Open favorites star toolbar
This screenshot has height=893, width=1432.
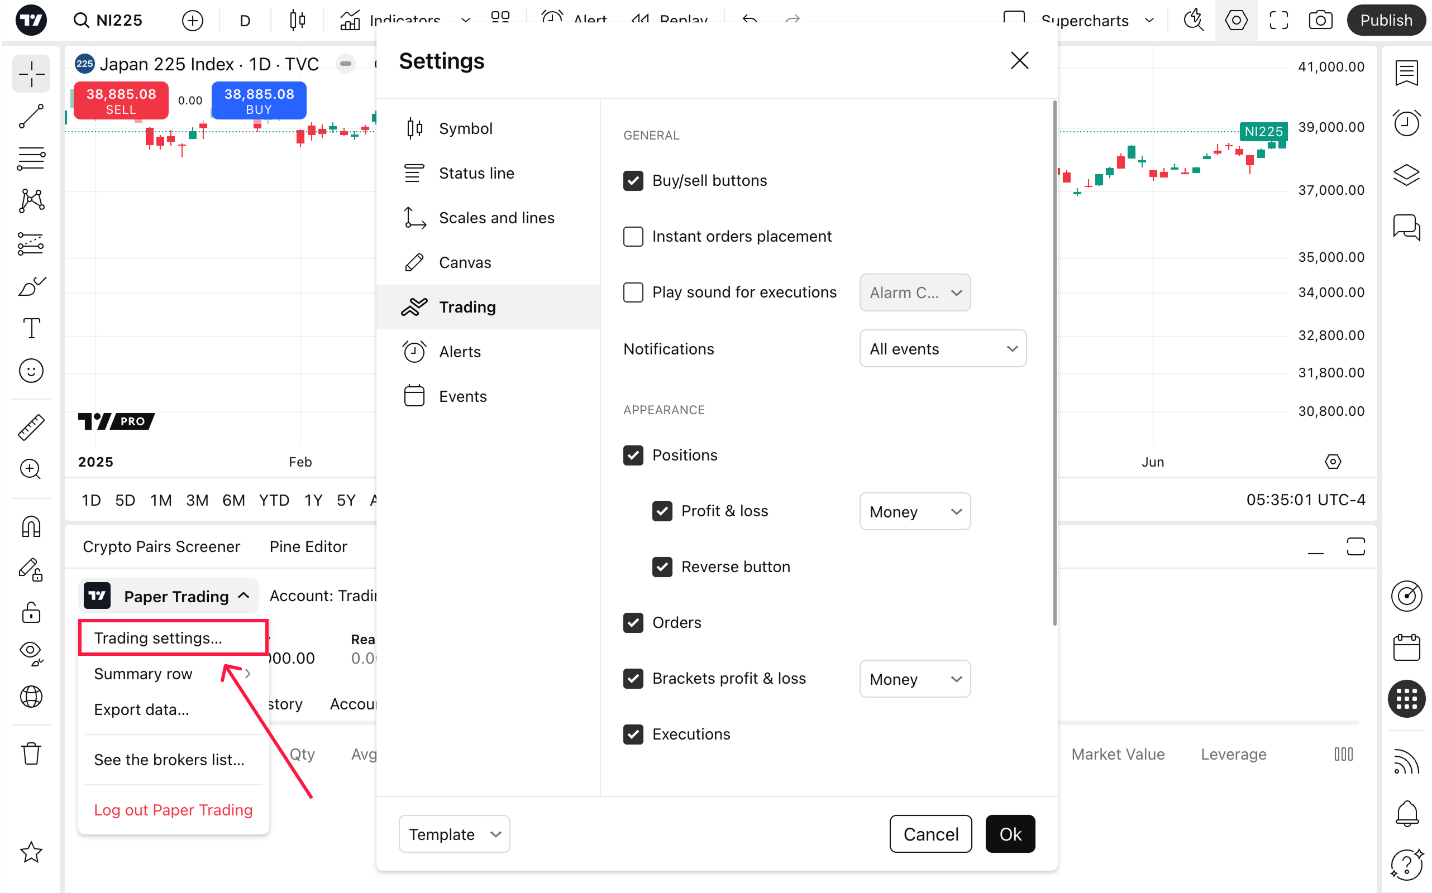click(31, 852)
